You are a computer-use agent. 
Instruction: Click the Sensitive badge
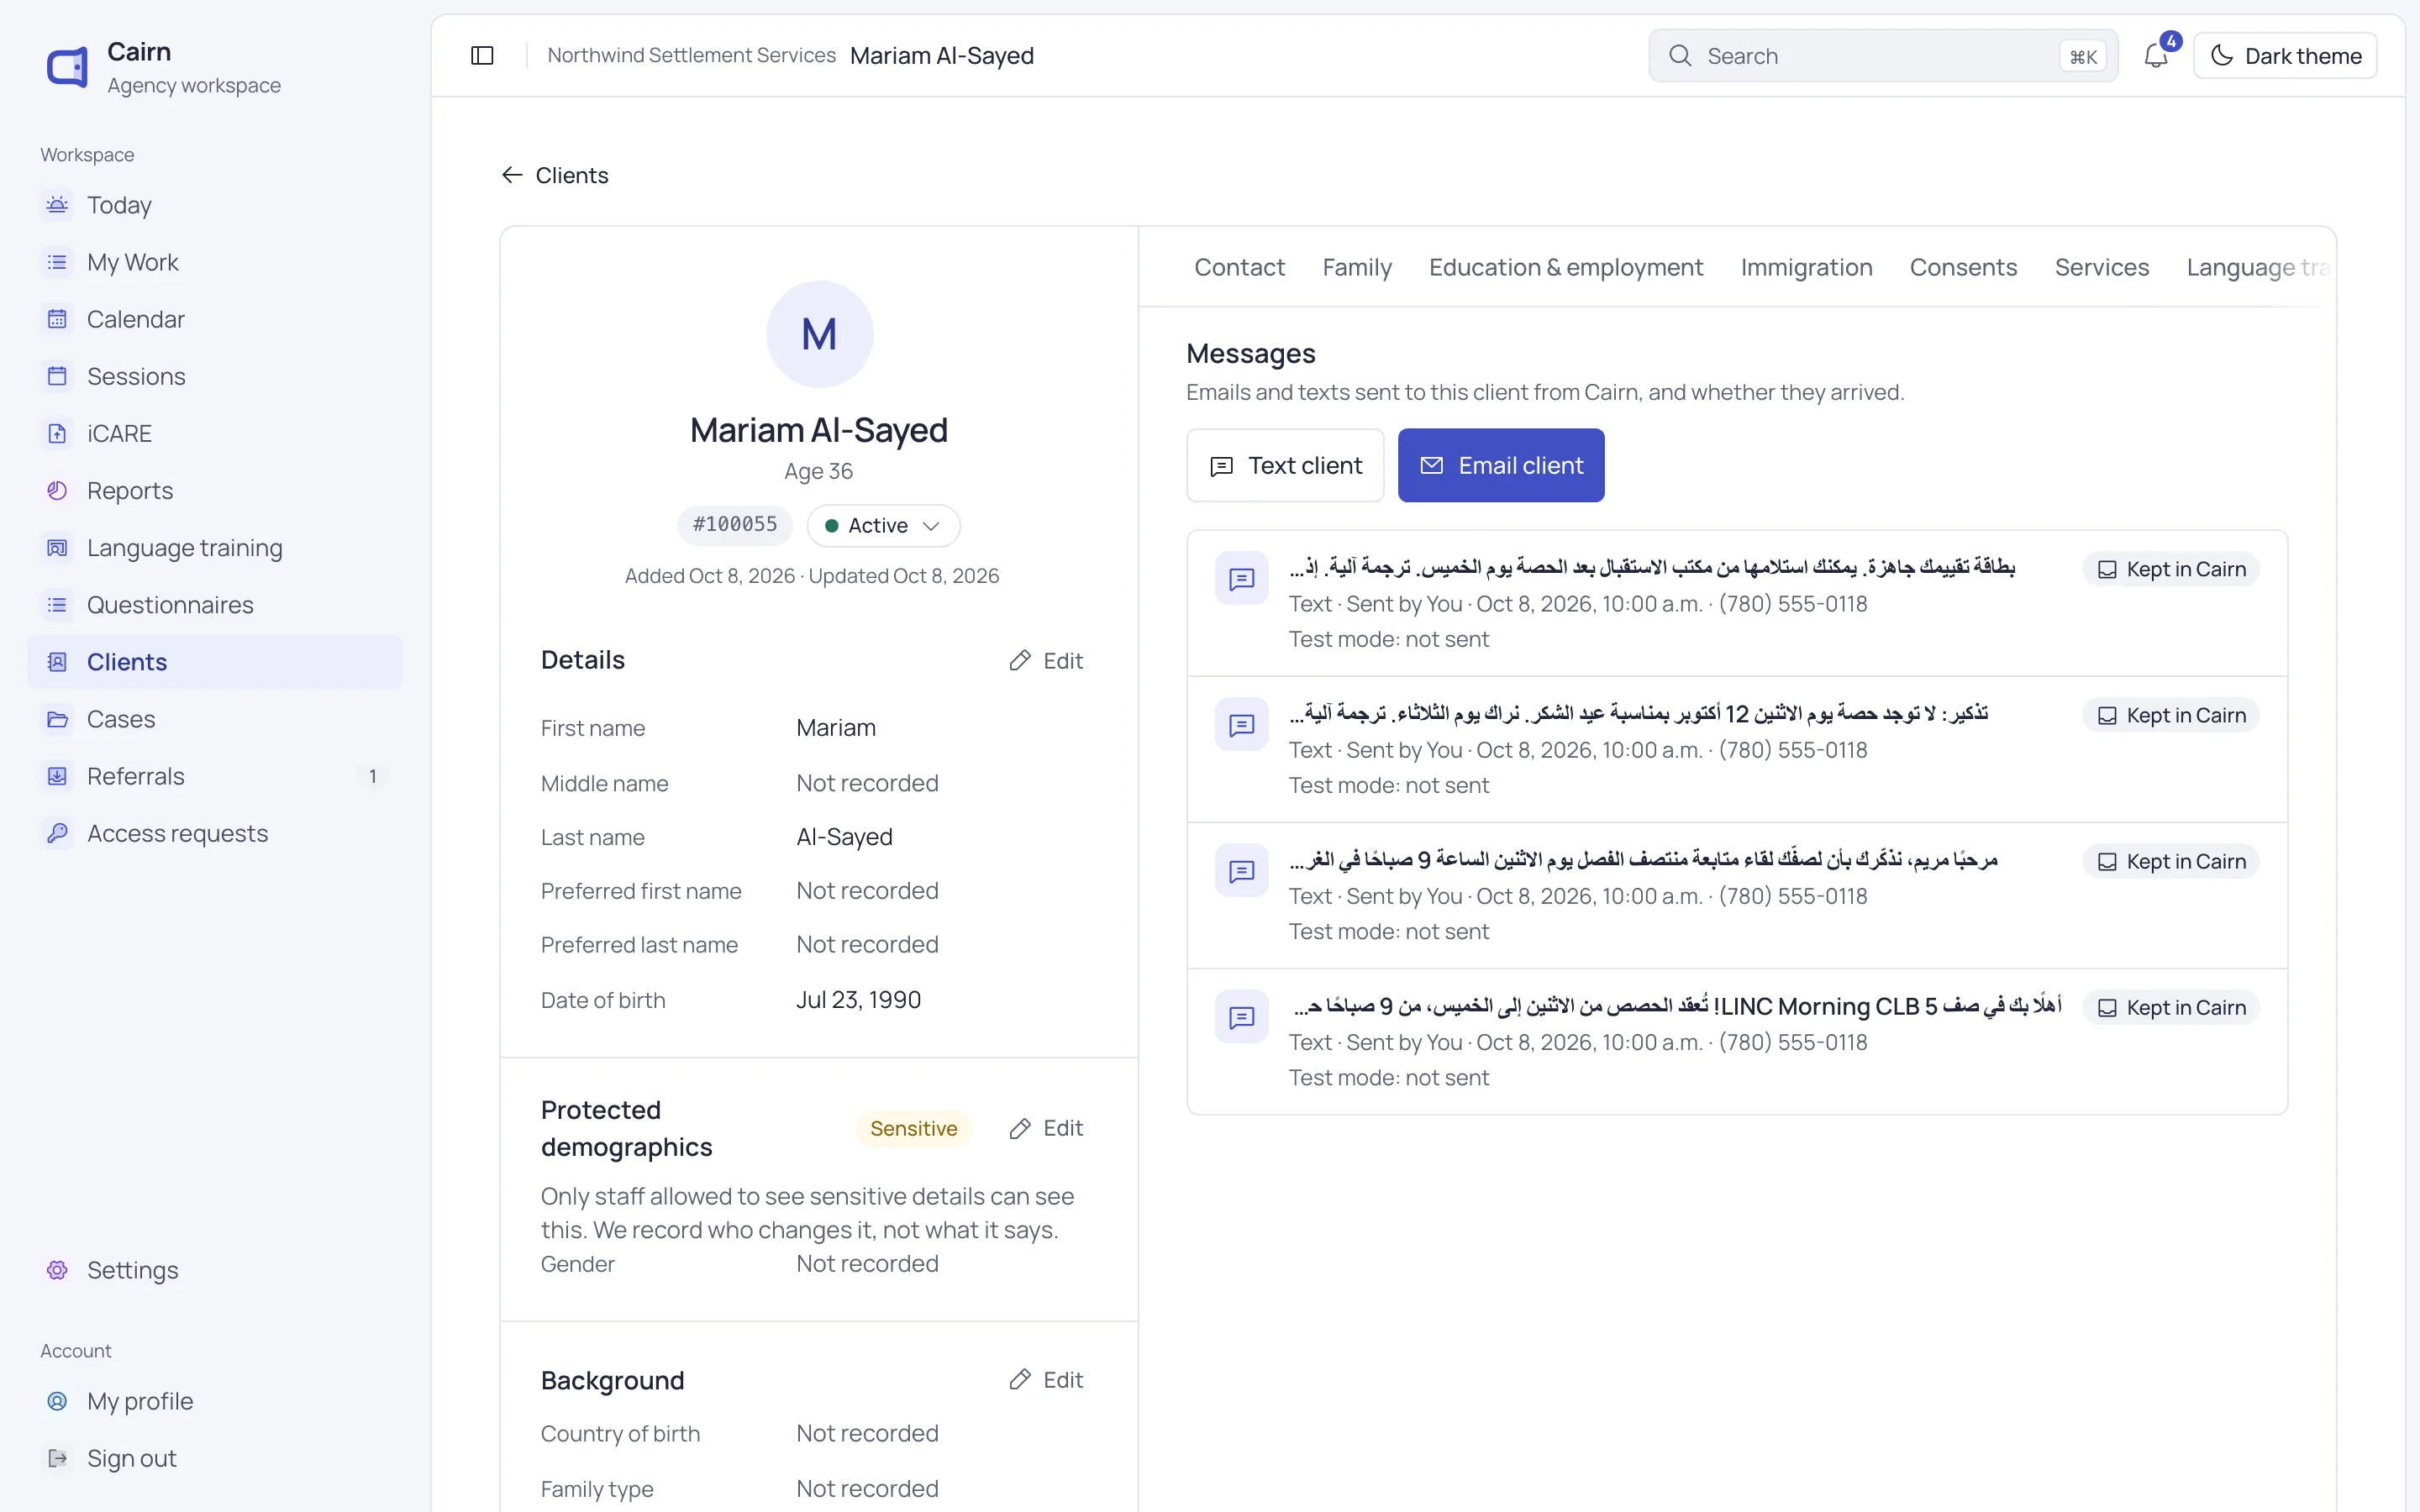coord(913,1129)
